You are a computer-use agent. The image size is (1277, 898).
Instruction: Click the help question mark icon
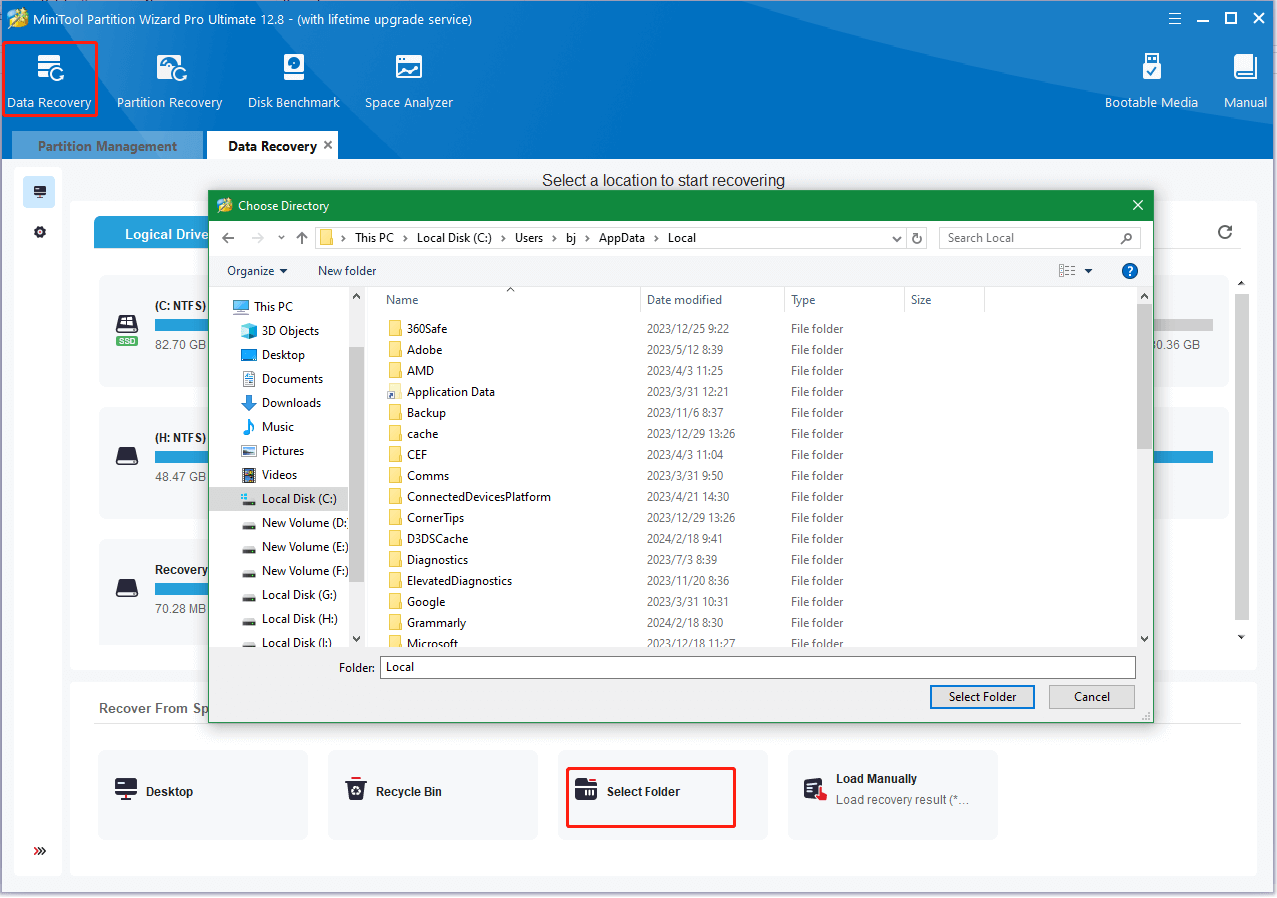1130,271
